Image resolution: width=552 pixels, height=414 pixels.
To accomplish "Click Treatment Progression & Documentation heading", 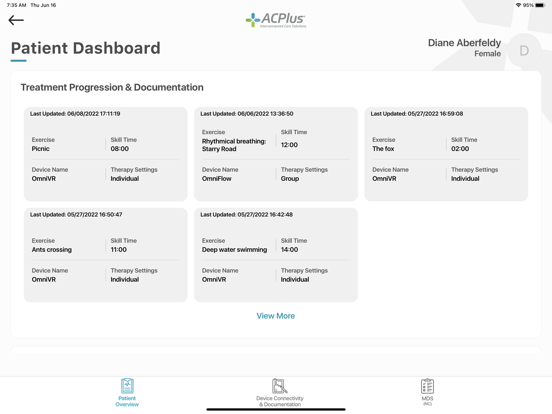I will 112,87.
